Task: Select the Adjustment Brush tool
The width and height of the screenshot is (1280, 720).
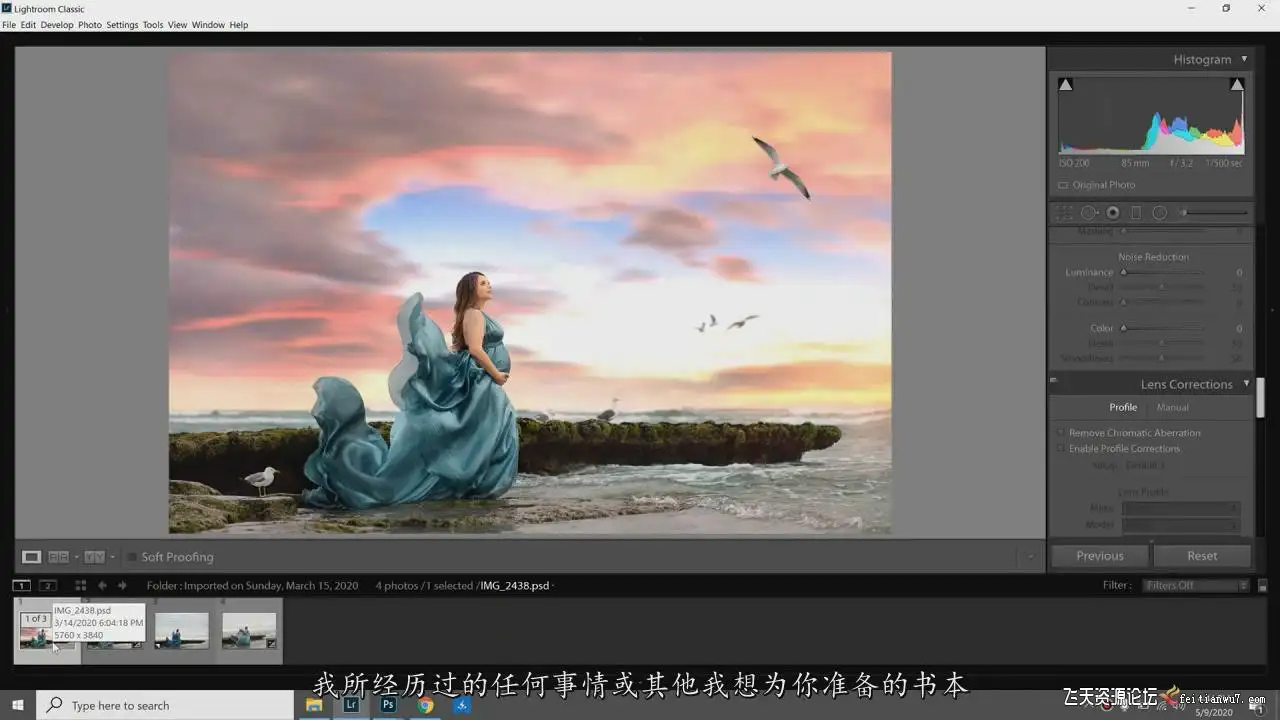Action: [1214, 213]
